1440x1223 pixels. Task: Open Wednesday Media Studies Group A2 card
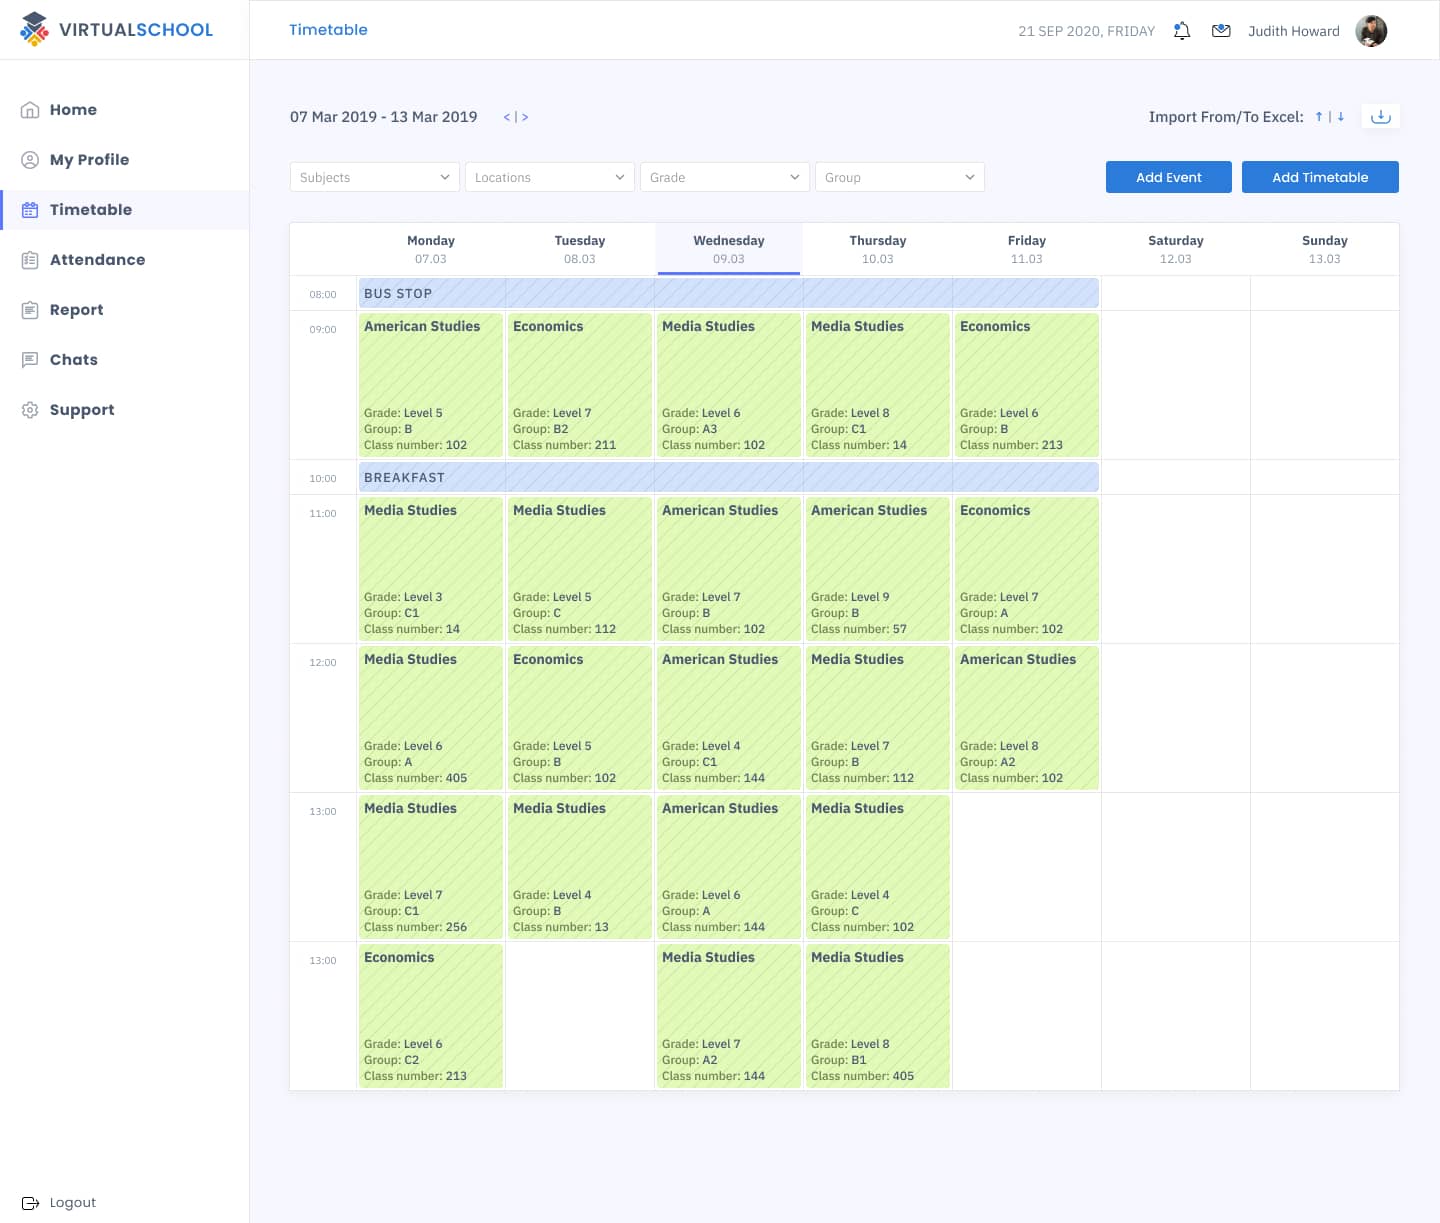point(729,1016)
